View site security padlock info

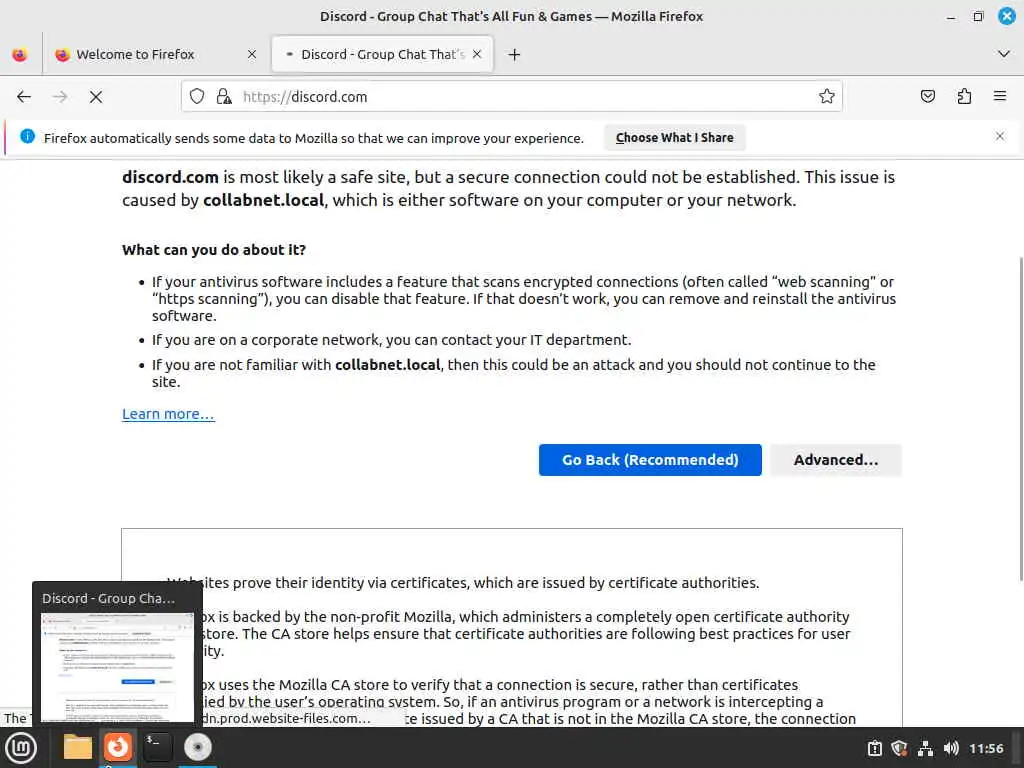(x=224, y=97)
